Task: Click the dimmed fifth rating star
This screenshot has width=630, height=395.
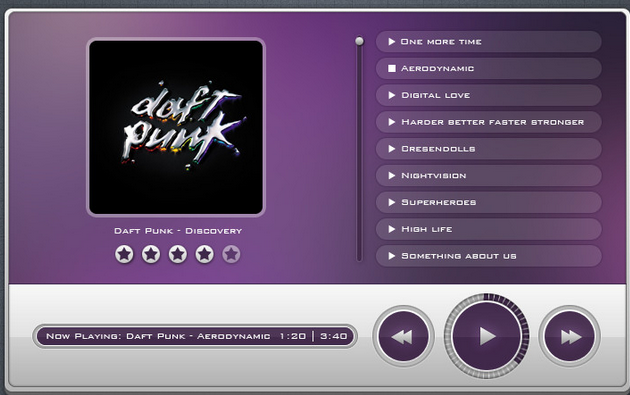Action: 231,254
